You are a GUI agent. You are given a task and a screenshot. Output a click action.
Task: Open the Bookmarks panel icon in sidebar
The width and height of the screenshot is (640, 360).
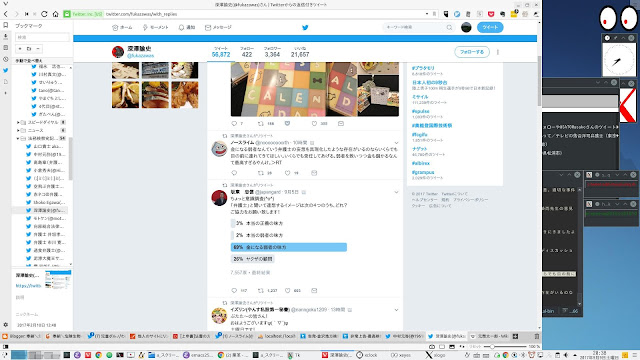coord(6,25)
